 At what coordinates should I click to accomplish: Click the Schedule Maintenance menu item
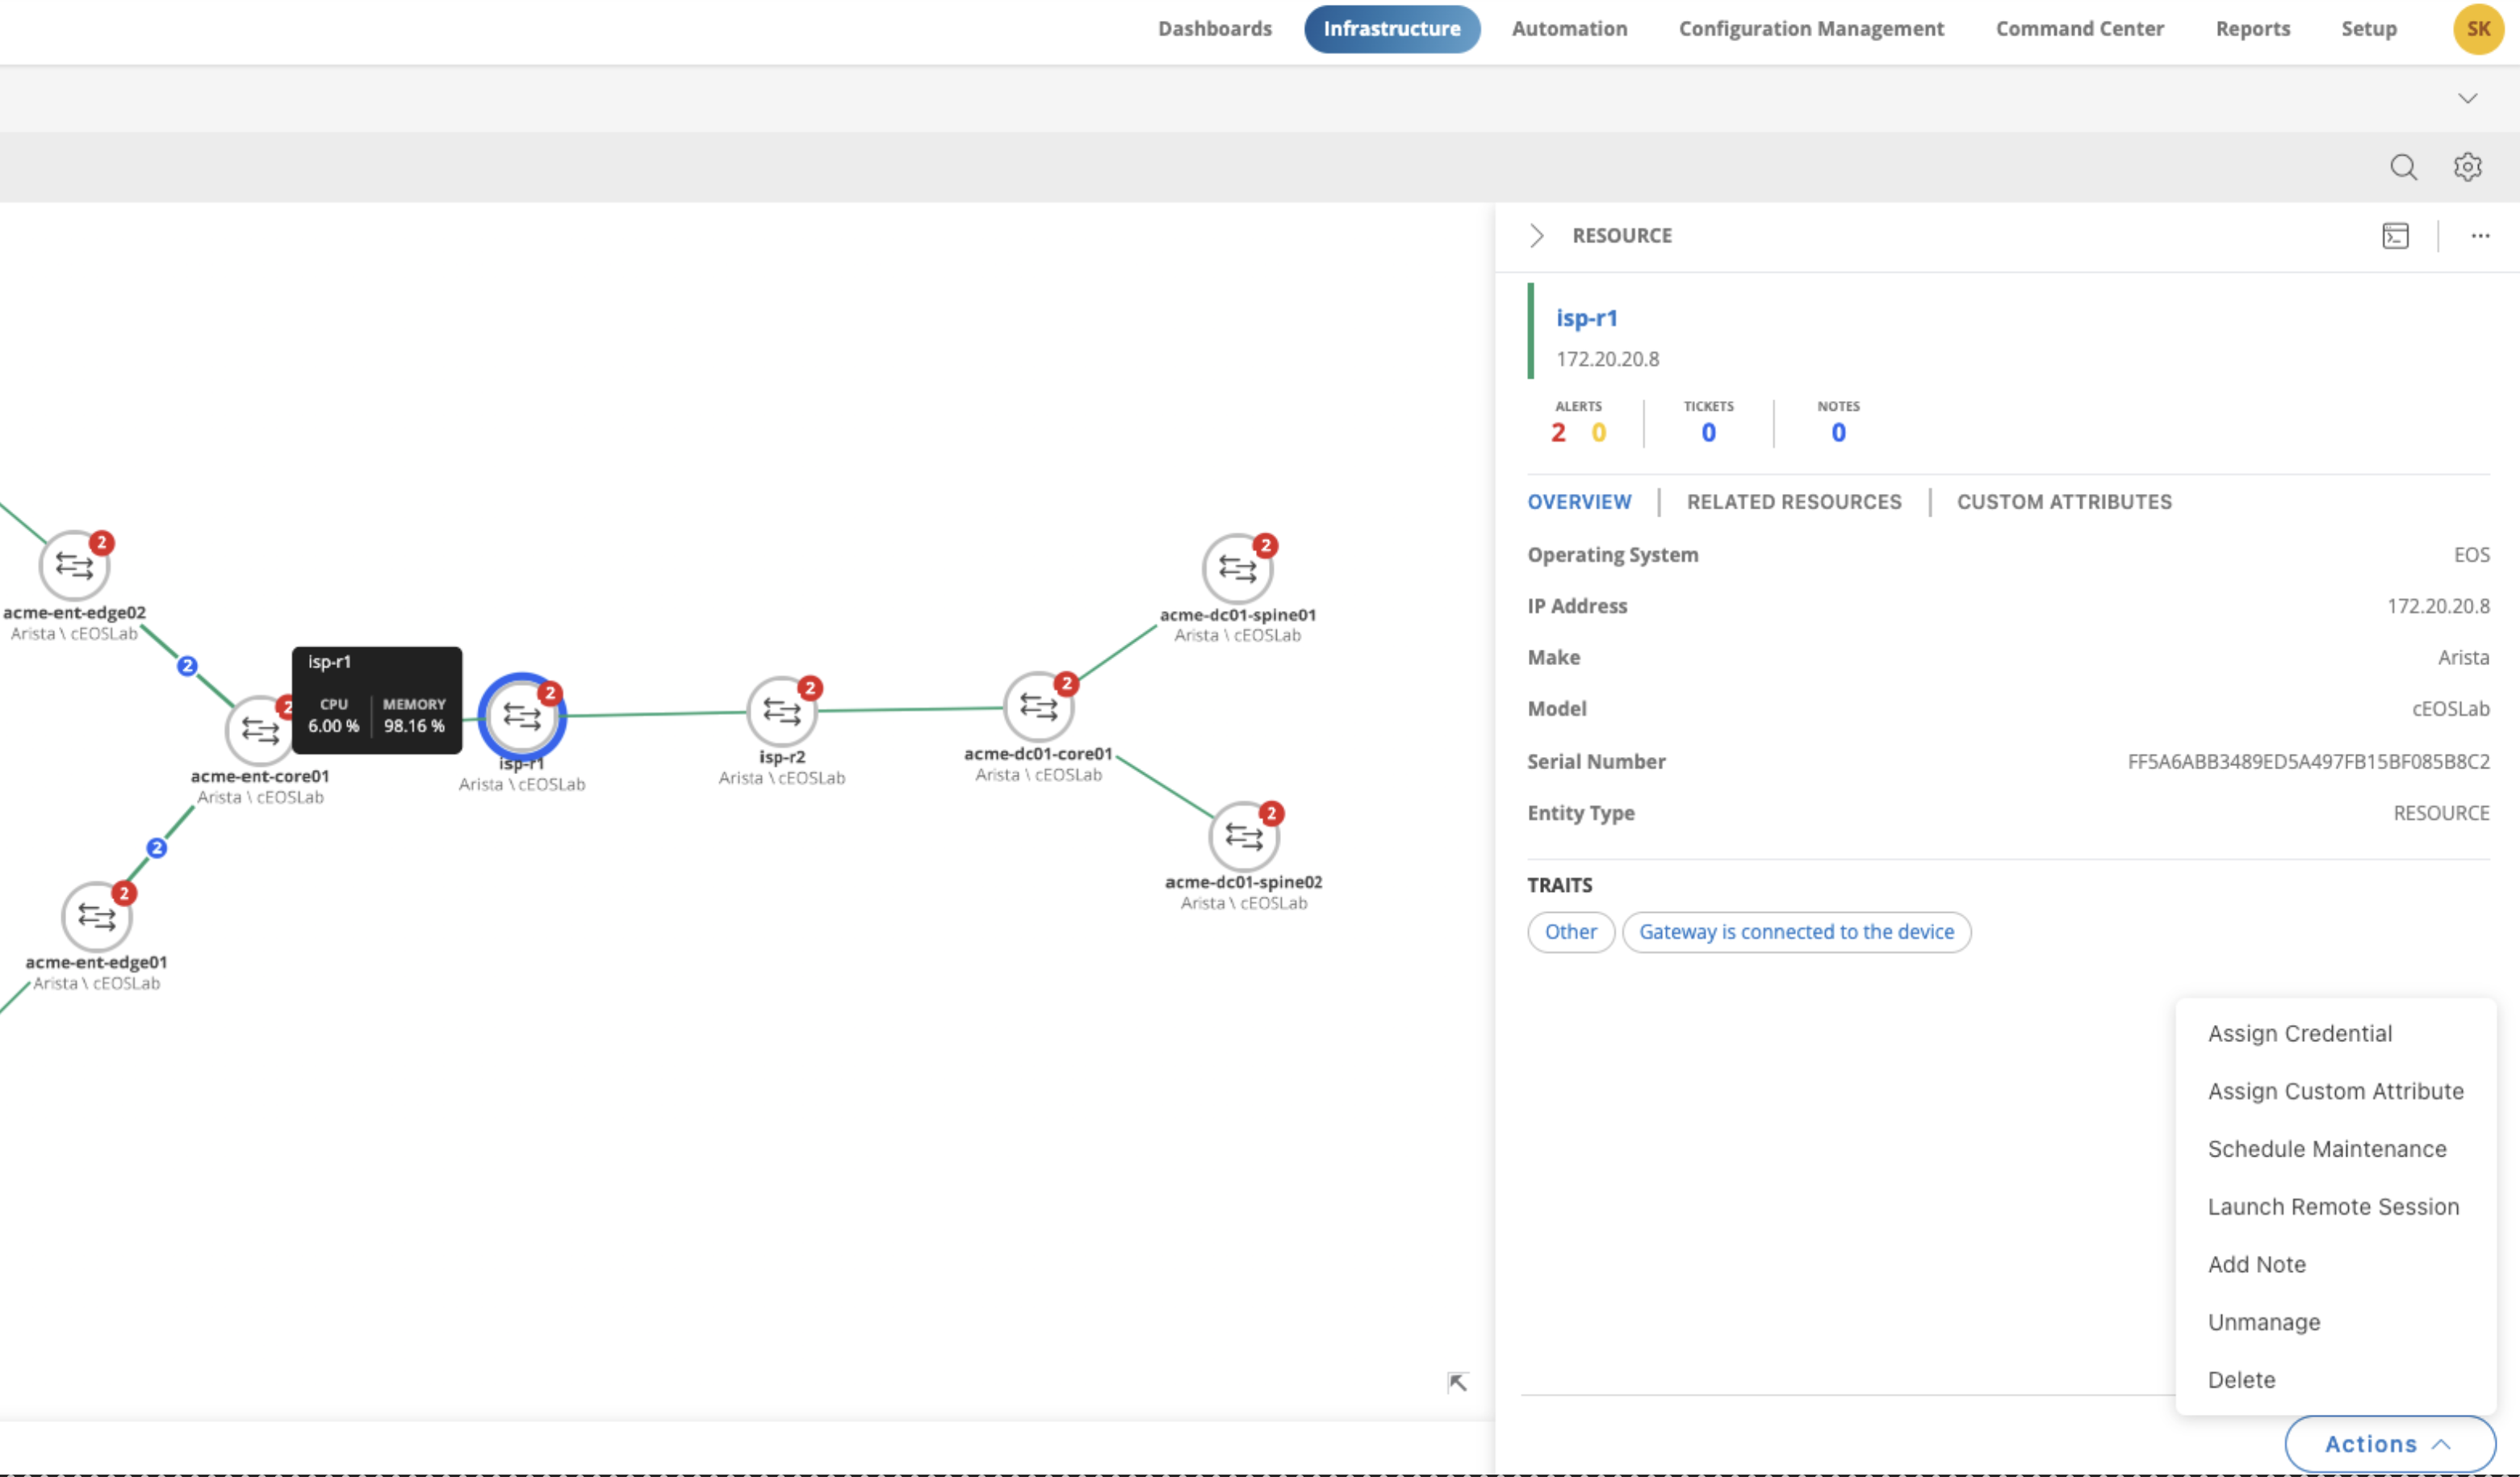2325,1149
